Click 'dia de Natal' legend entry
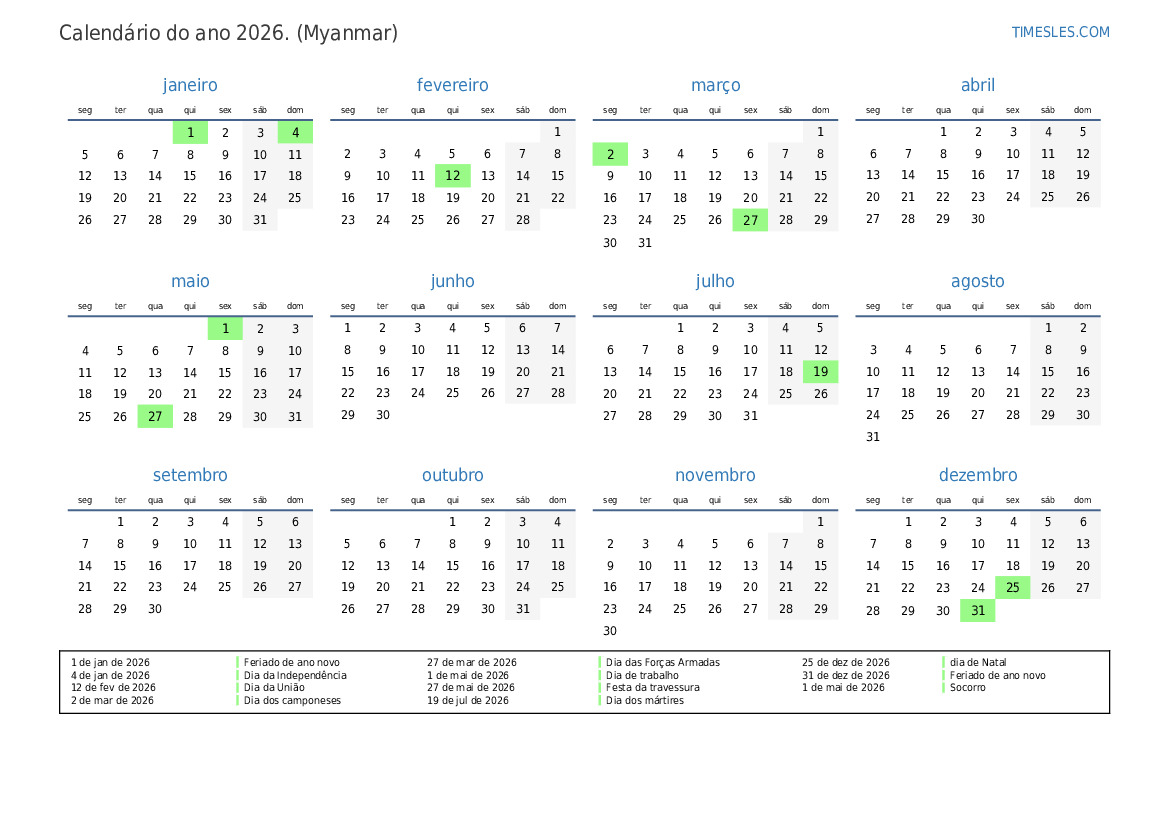1169x827 pixels. pos(978,662)
